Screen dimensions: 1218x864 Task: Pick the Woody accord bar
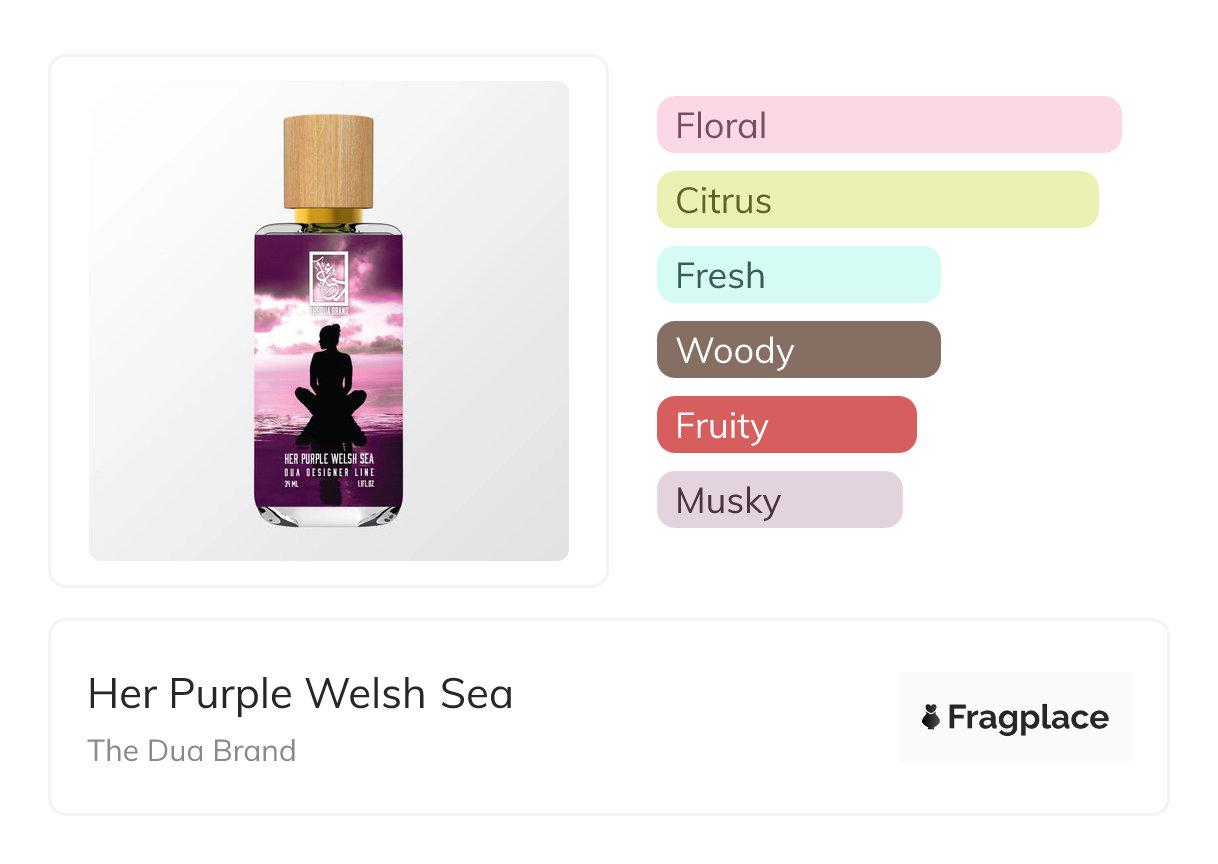798,350
